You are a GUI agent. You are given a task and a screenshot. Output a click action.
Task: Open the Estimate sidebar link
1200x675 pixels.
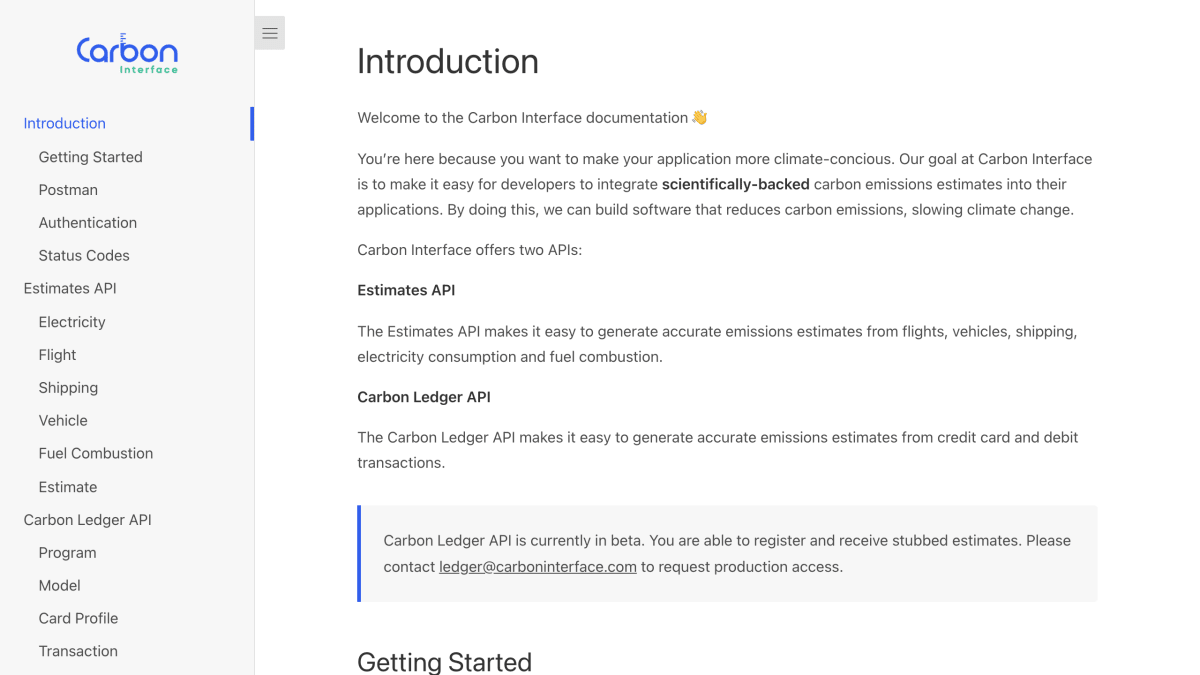68,487
